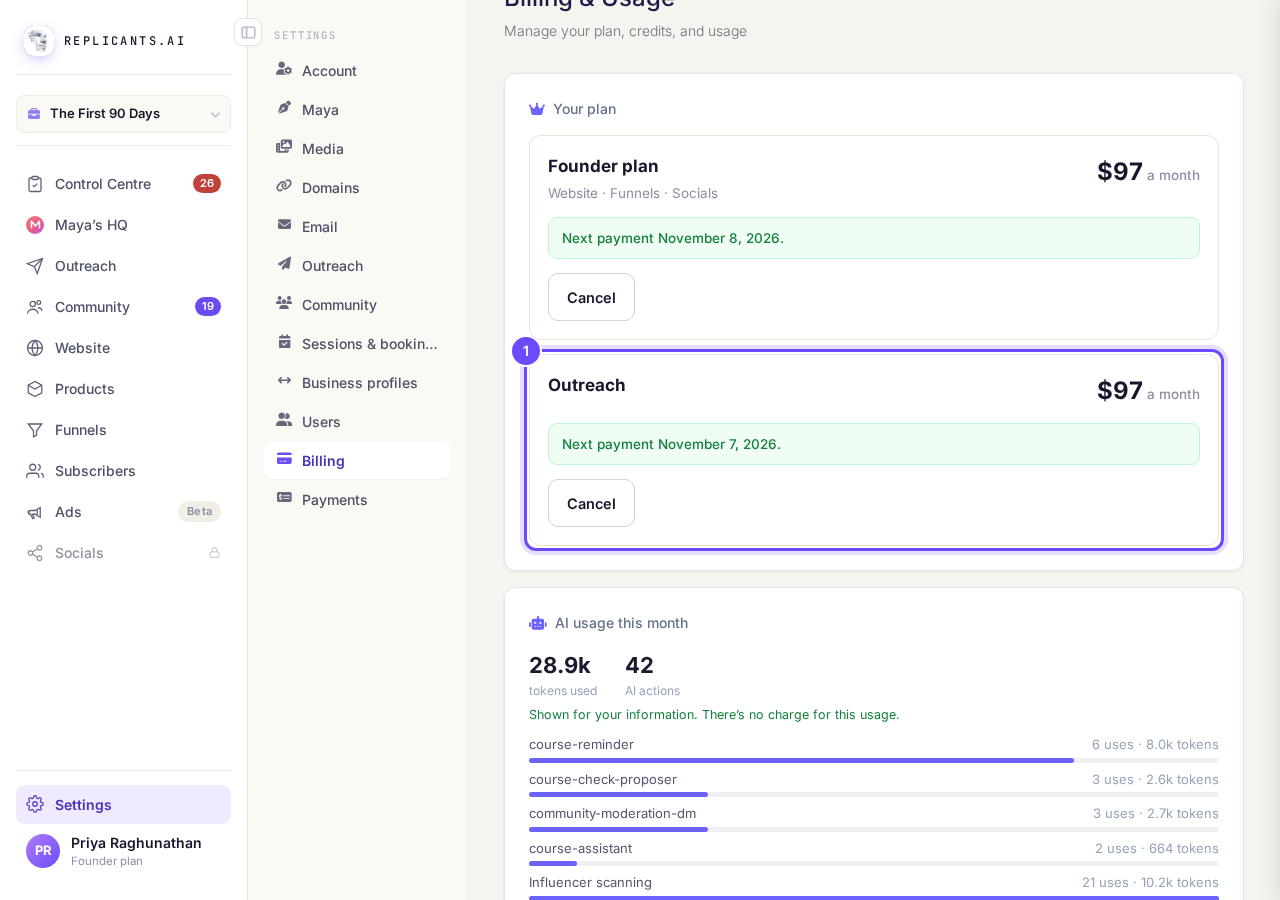The image size is (1280, 900).
Task: Open Sessions & bookings settings
Action: [x=358, y=343]
